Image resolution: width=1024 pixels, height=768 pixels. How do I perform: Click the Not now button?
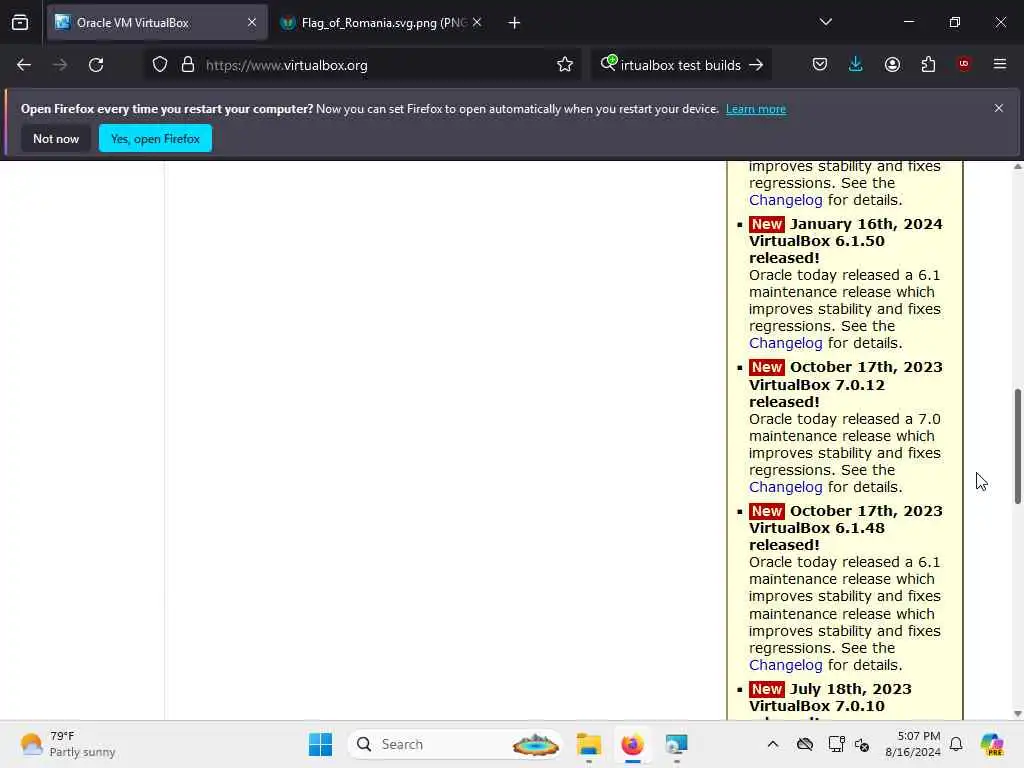[56, 138]
